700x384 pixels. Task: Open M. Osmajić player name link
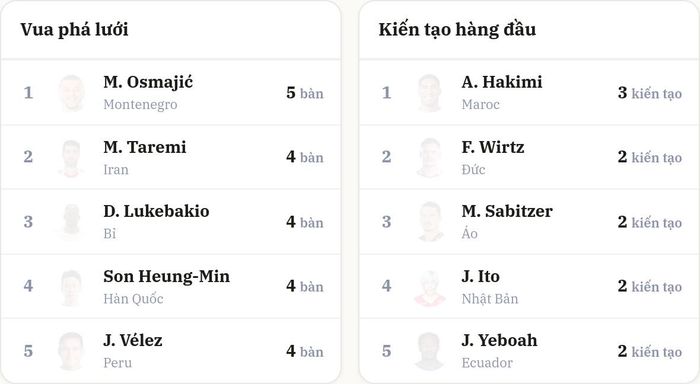pyautogui.click(x=148, y=82)
